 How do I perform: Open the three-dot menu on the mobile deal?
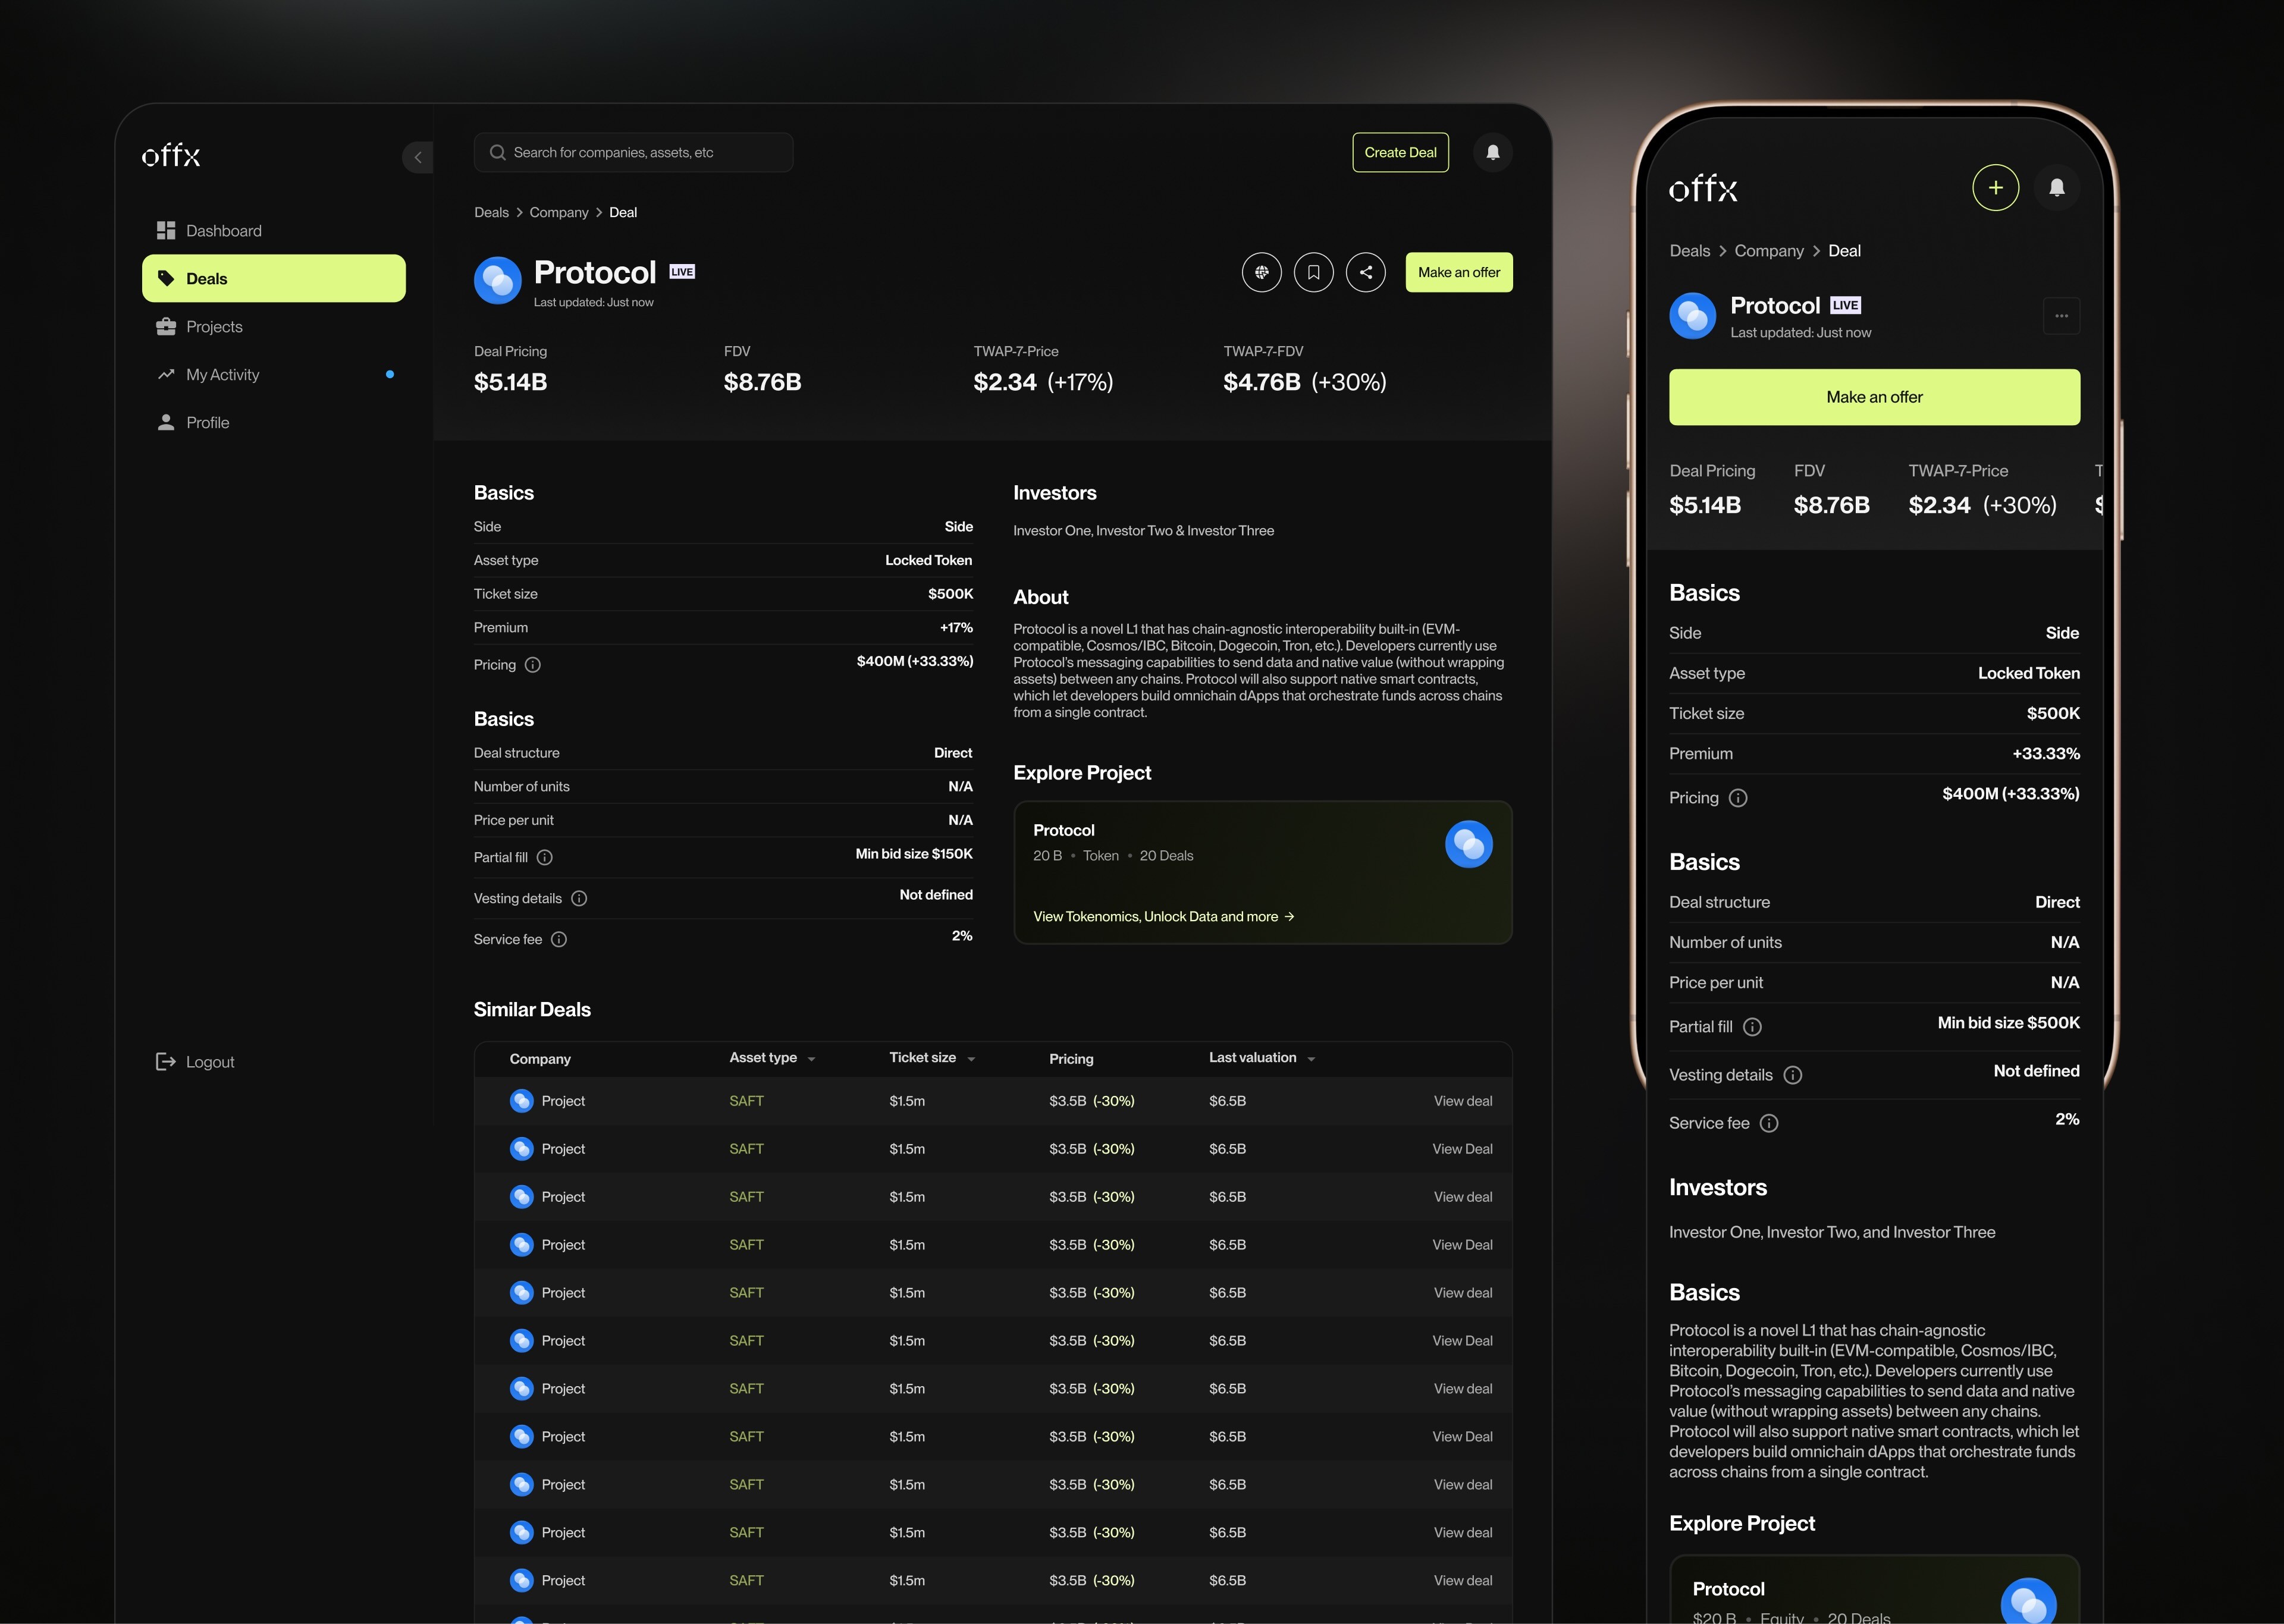click(x=2061, y=316)
